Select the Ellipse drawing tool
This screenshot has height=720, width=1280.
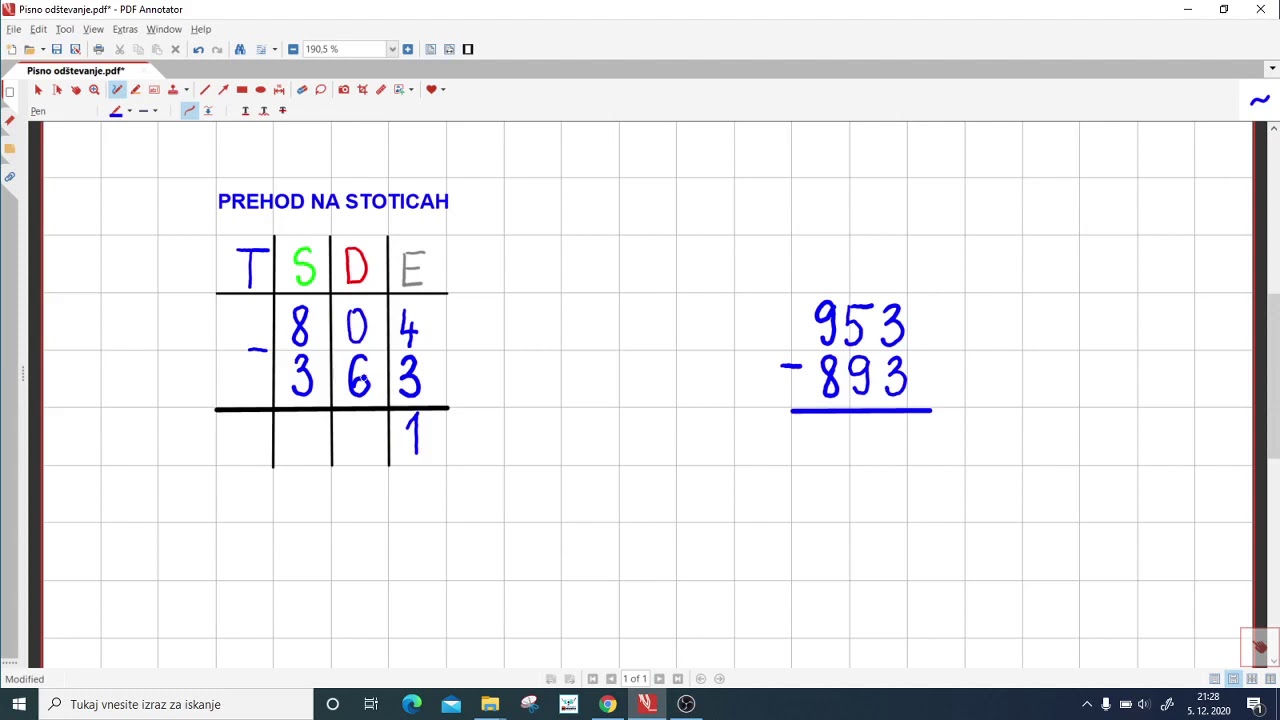click(260, 90)
